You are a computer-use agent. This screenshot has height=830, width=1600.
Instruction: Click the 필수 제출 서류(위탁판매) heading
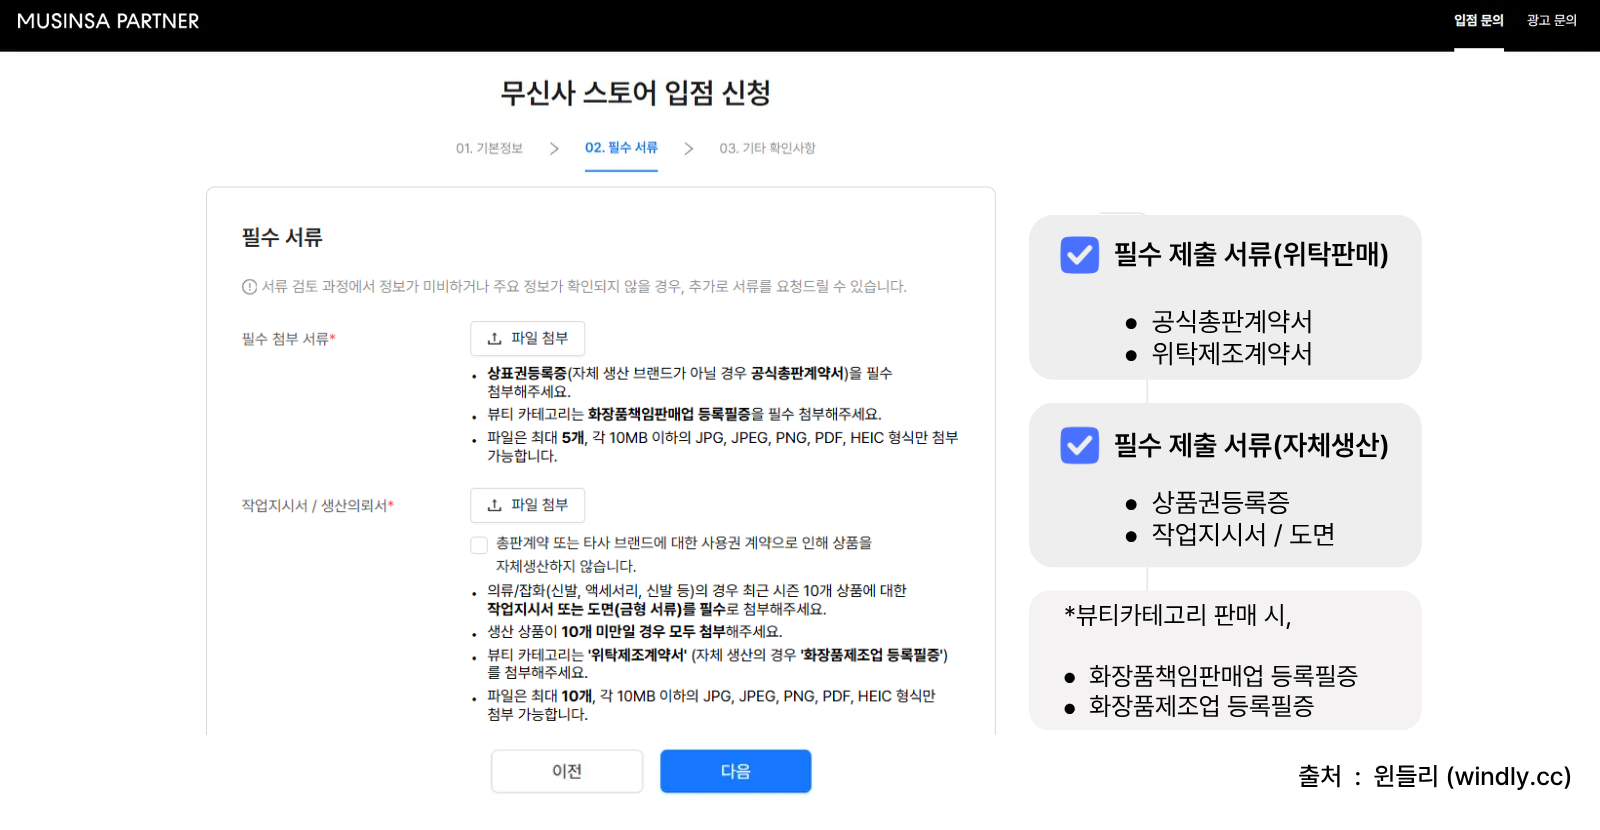[x=1251, y=255]
